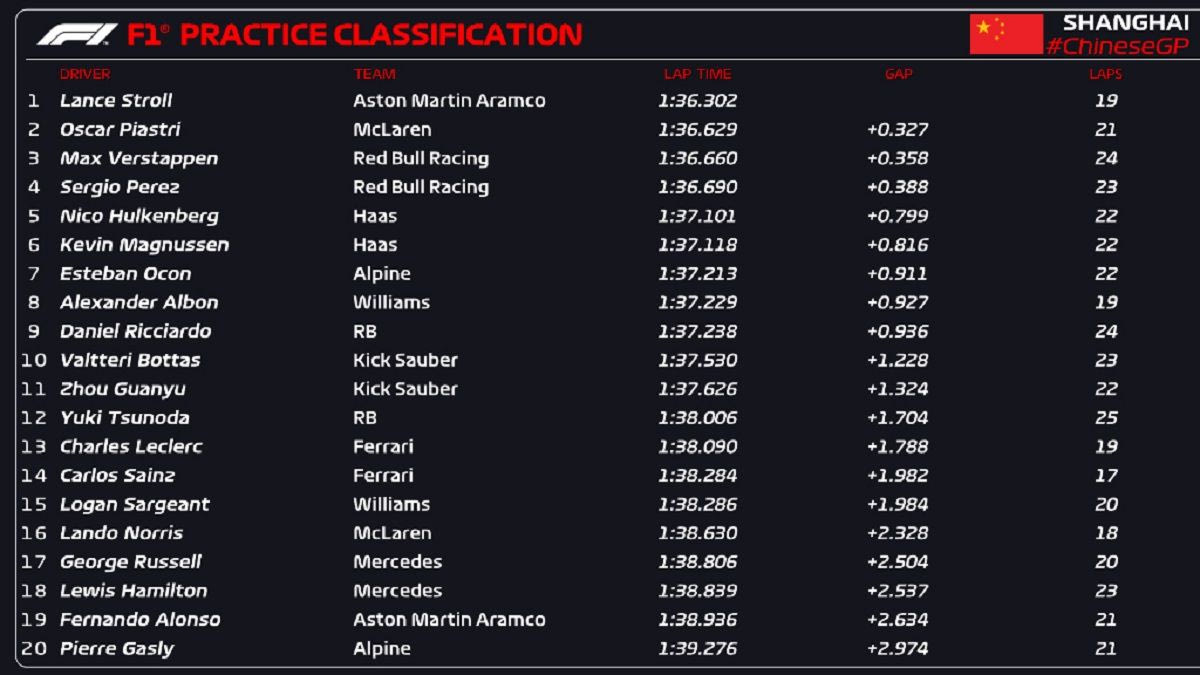Select driver Lance Stroll
Image resolution: width=1200 pixels, height=675 pixels.
point(116,101)
